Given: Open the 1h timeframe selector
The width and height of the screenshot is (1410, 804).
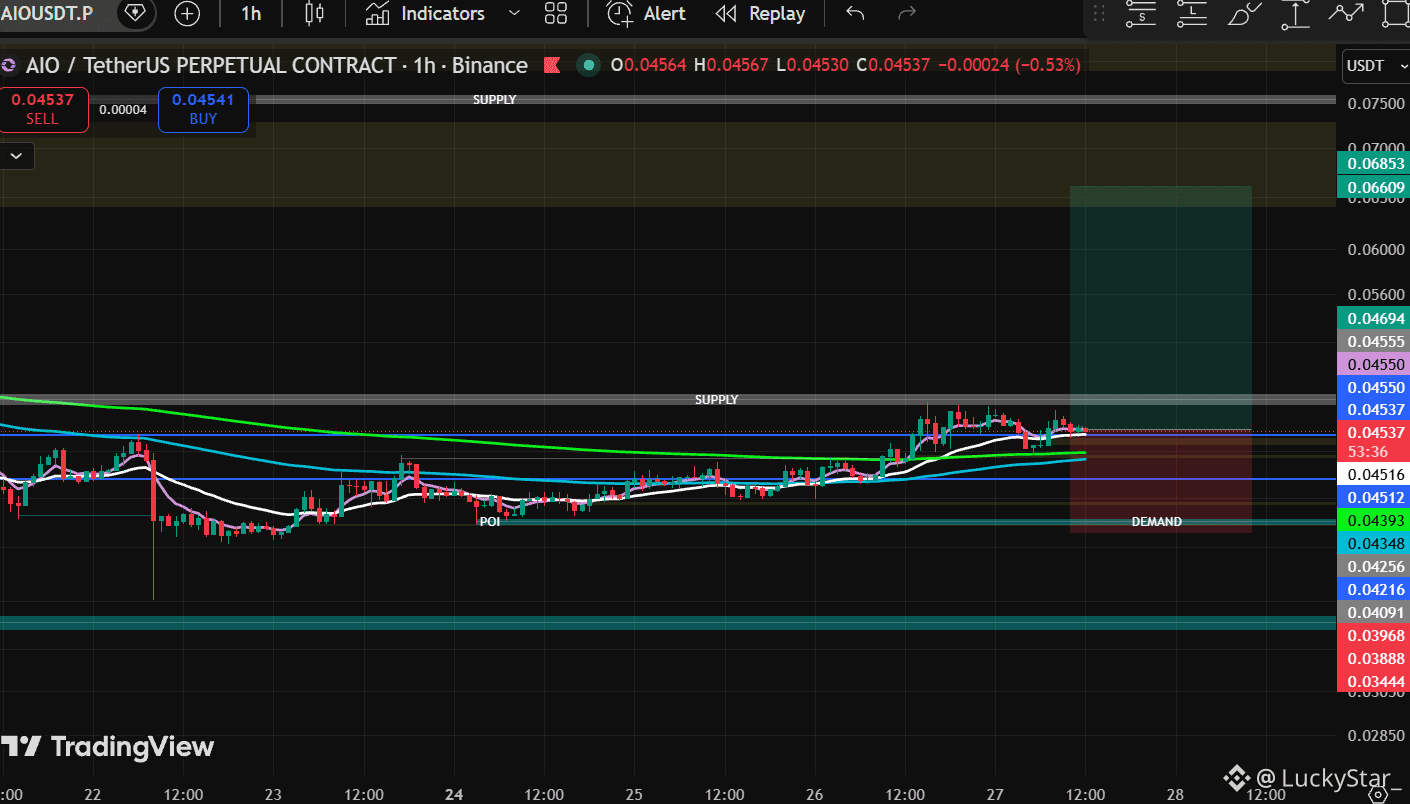Looking at the screenshot, I should click(251, 13).
